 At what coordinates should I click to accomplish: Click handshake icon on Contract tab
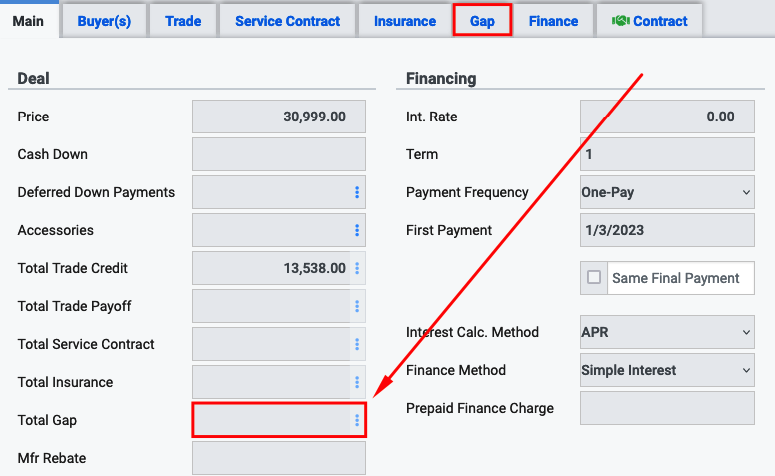click(x=620, y=21)
